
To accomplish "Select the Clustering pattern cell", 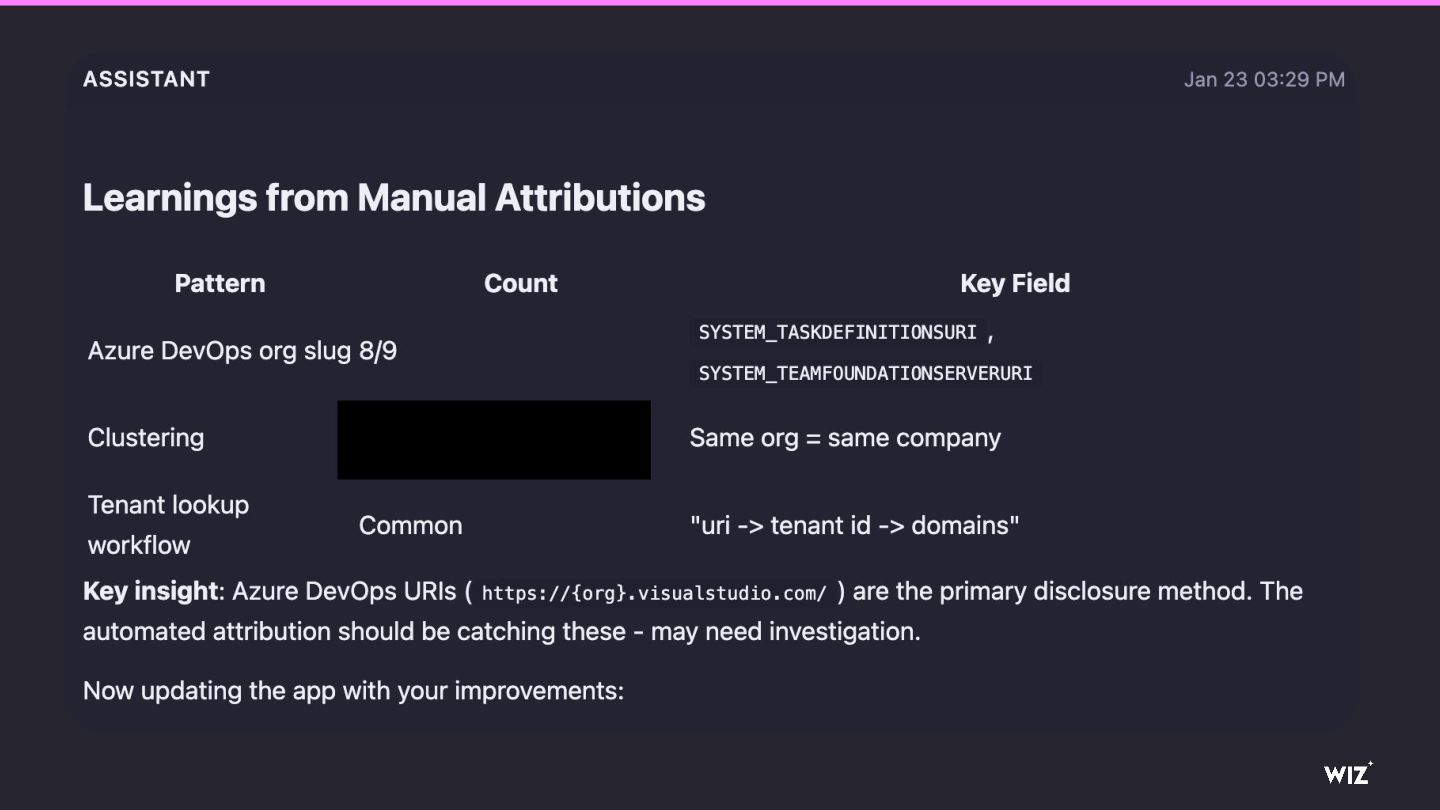I will 146,438.
